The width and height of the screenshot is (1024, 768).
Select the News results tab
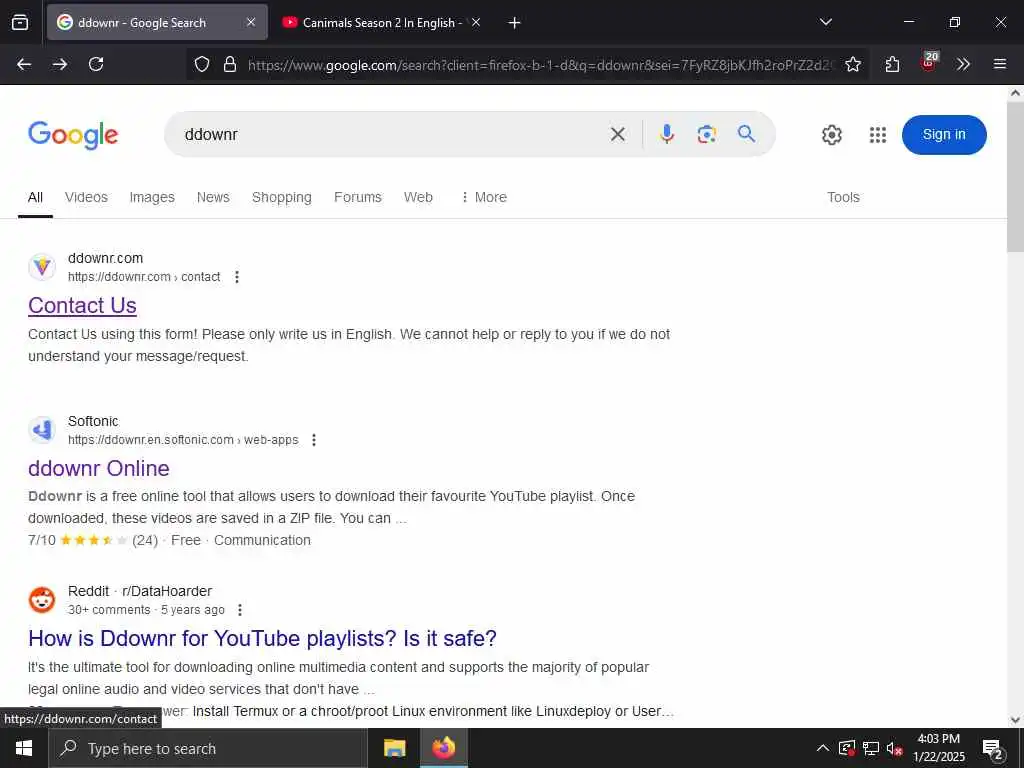tap(213, 197)
